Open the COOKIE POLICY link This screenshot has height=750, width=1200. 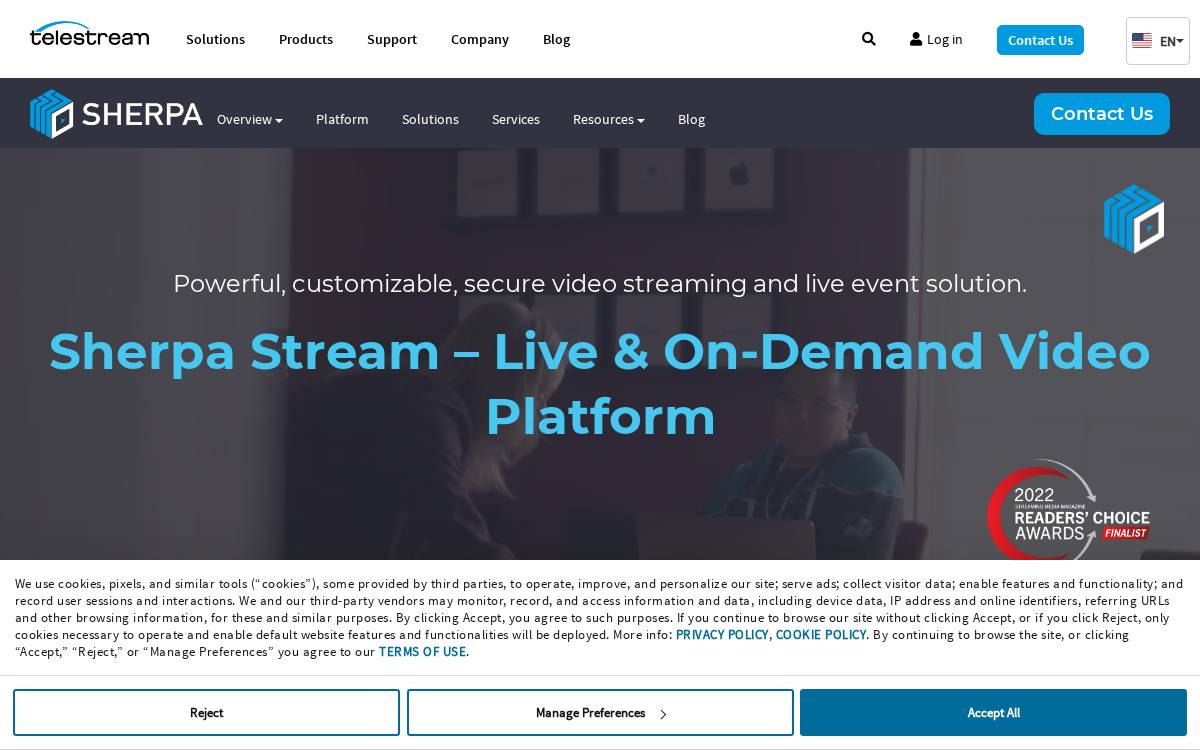pos(821,635)
